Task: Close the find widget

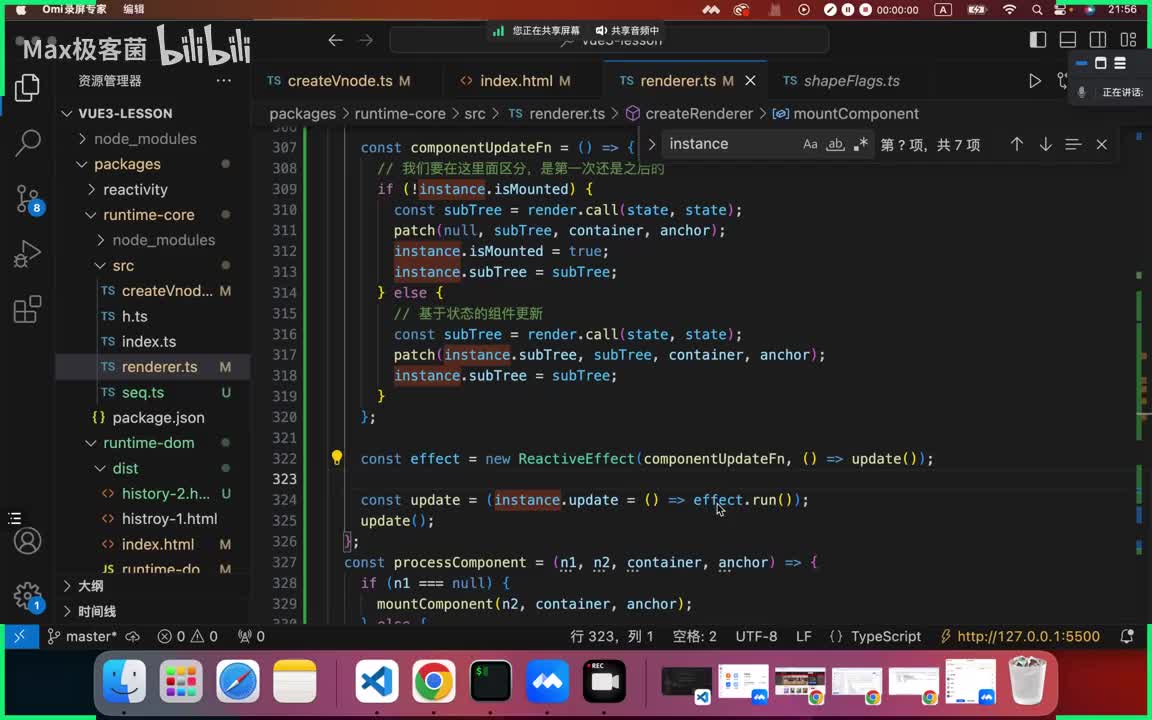Action: pyautogui.click(x=1101, y=145)
